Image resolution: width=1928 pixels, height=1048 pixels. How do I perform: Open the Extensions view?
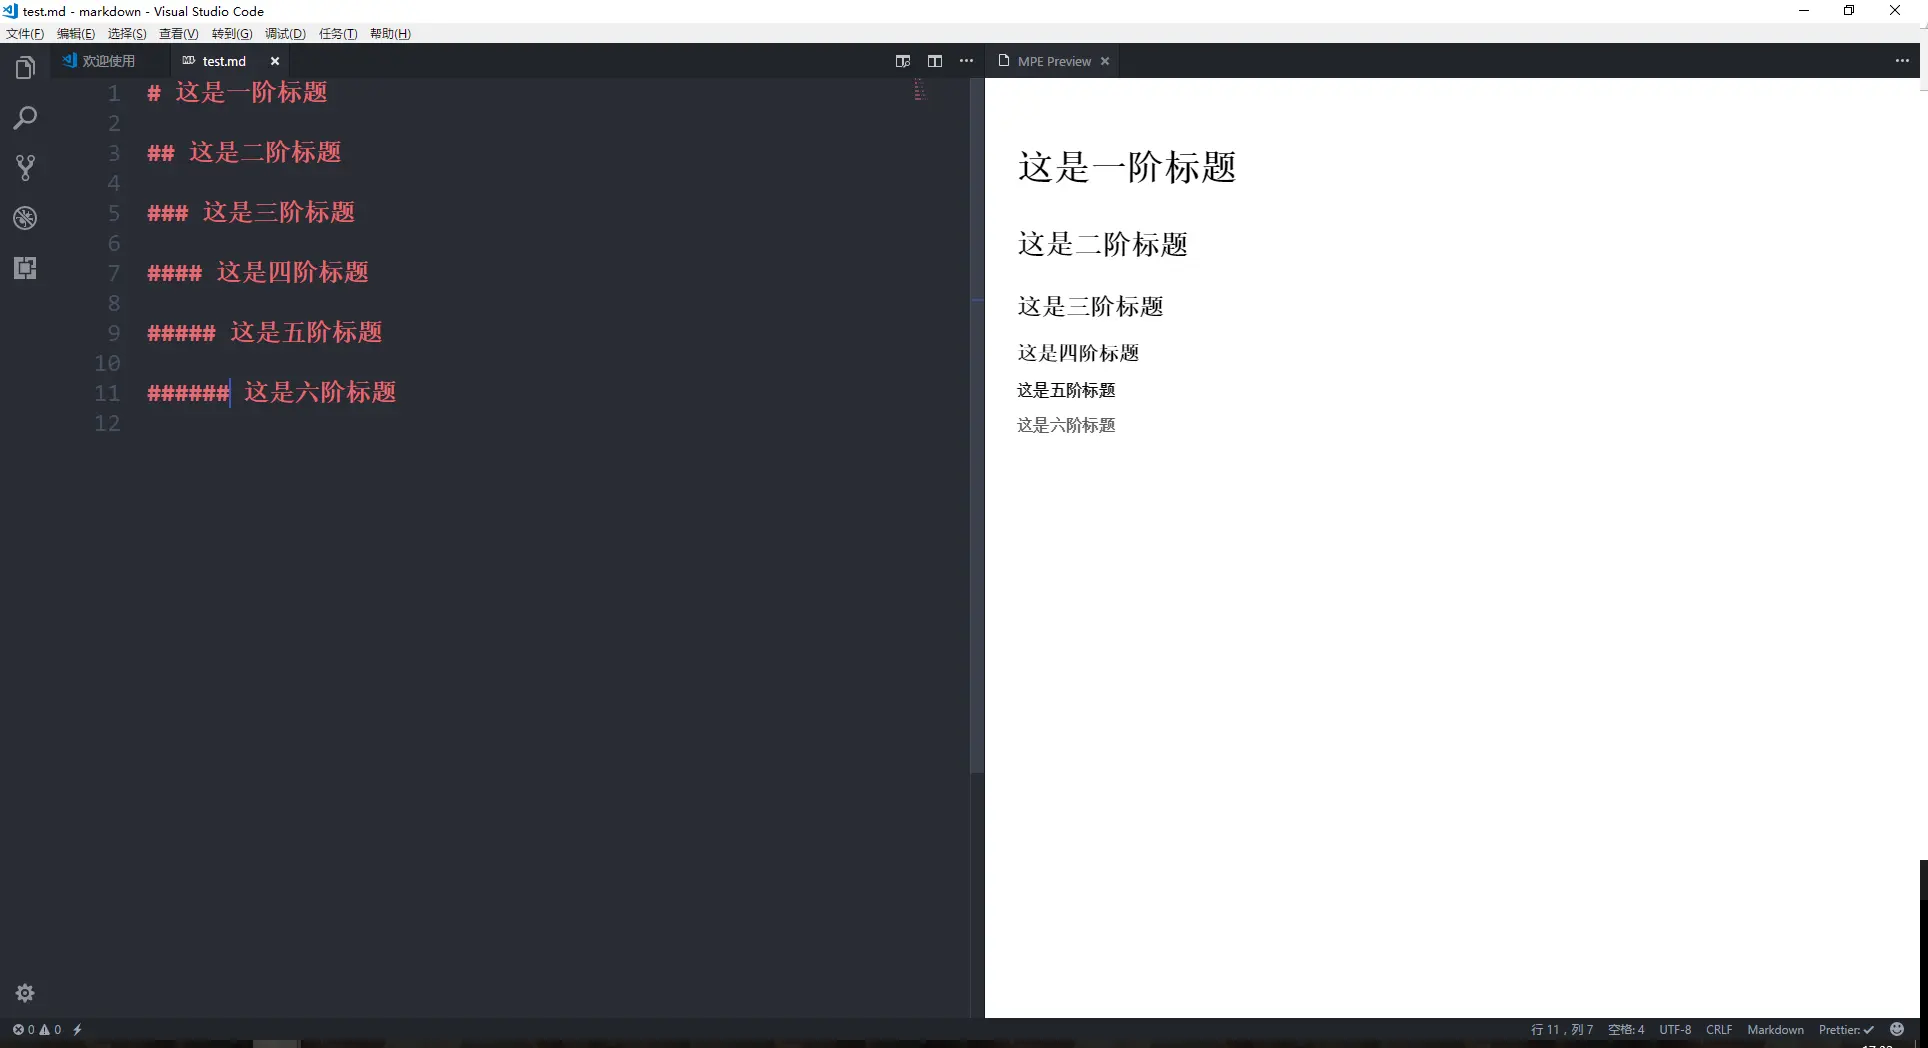[25, 267]
